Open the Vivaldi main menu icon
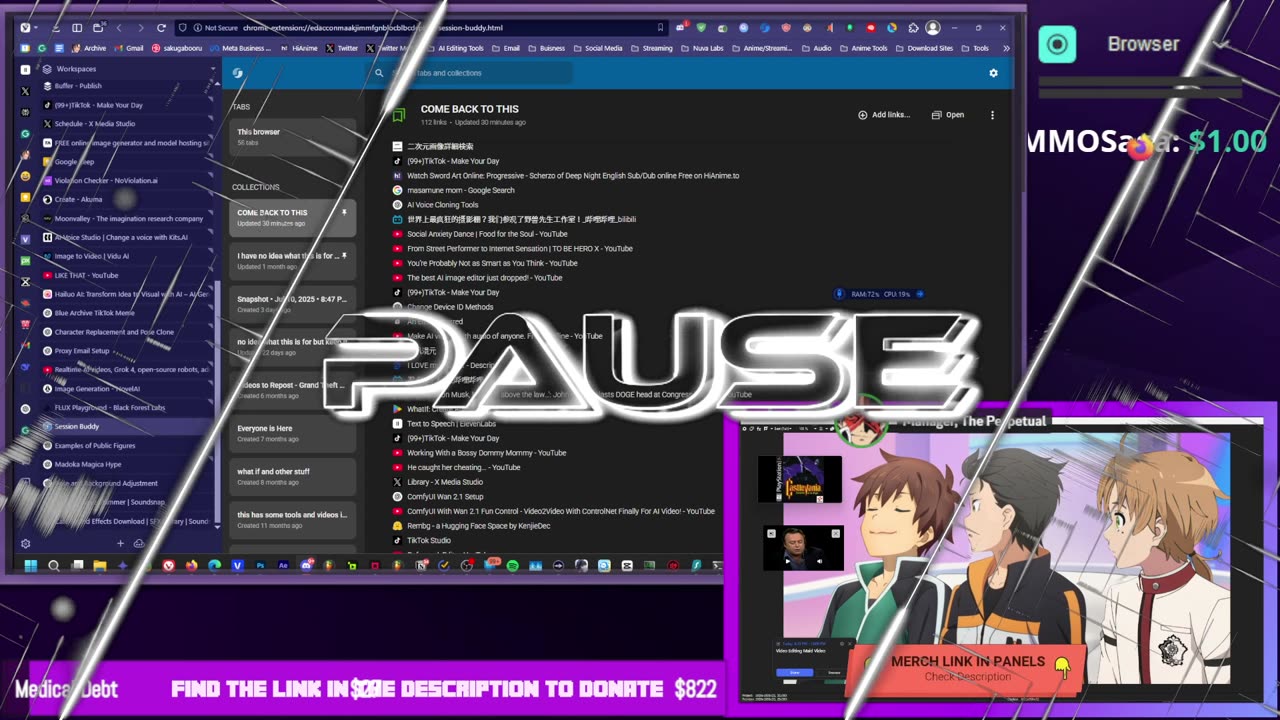This screenshot has height=720, width=1280. pyautogui.click(x=25, y=28)
